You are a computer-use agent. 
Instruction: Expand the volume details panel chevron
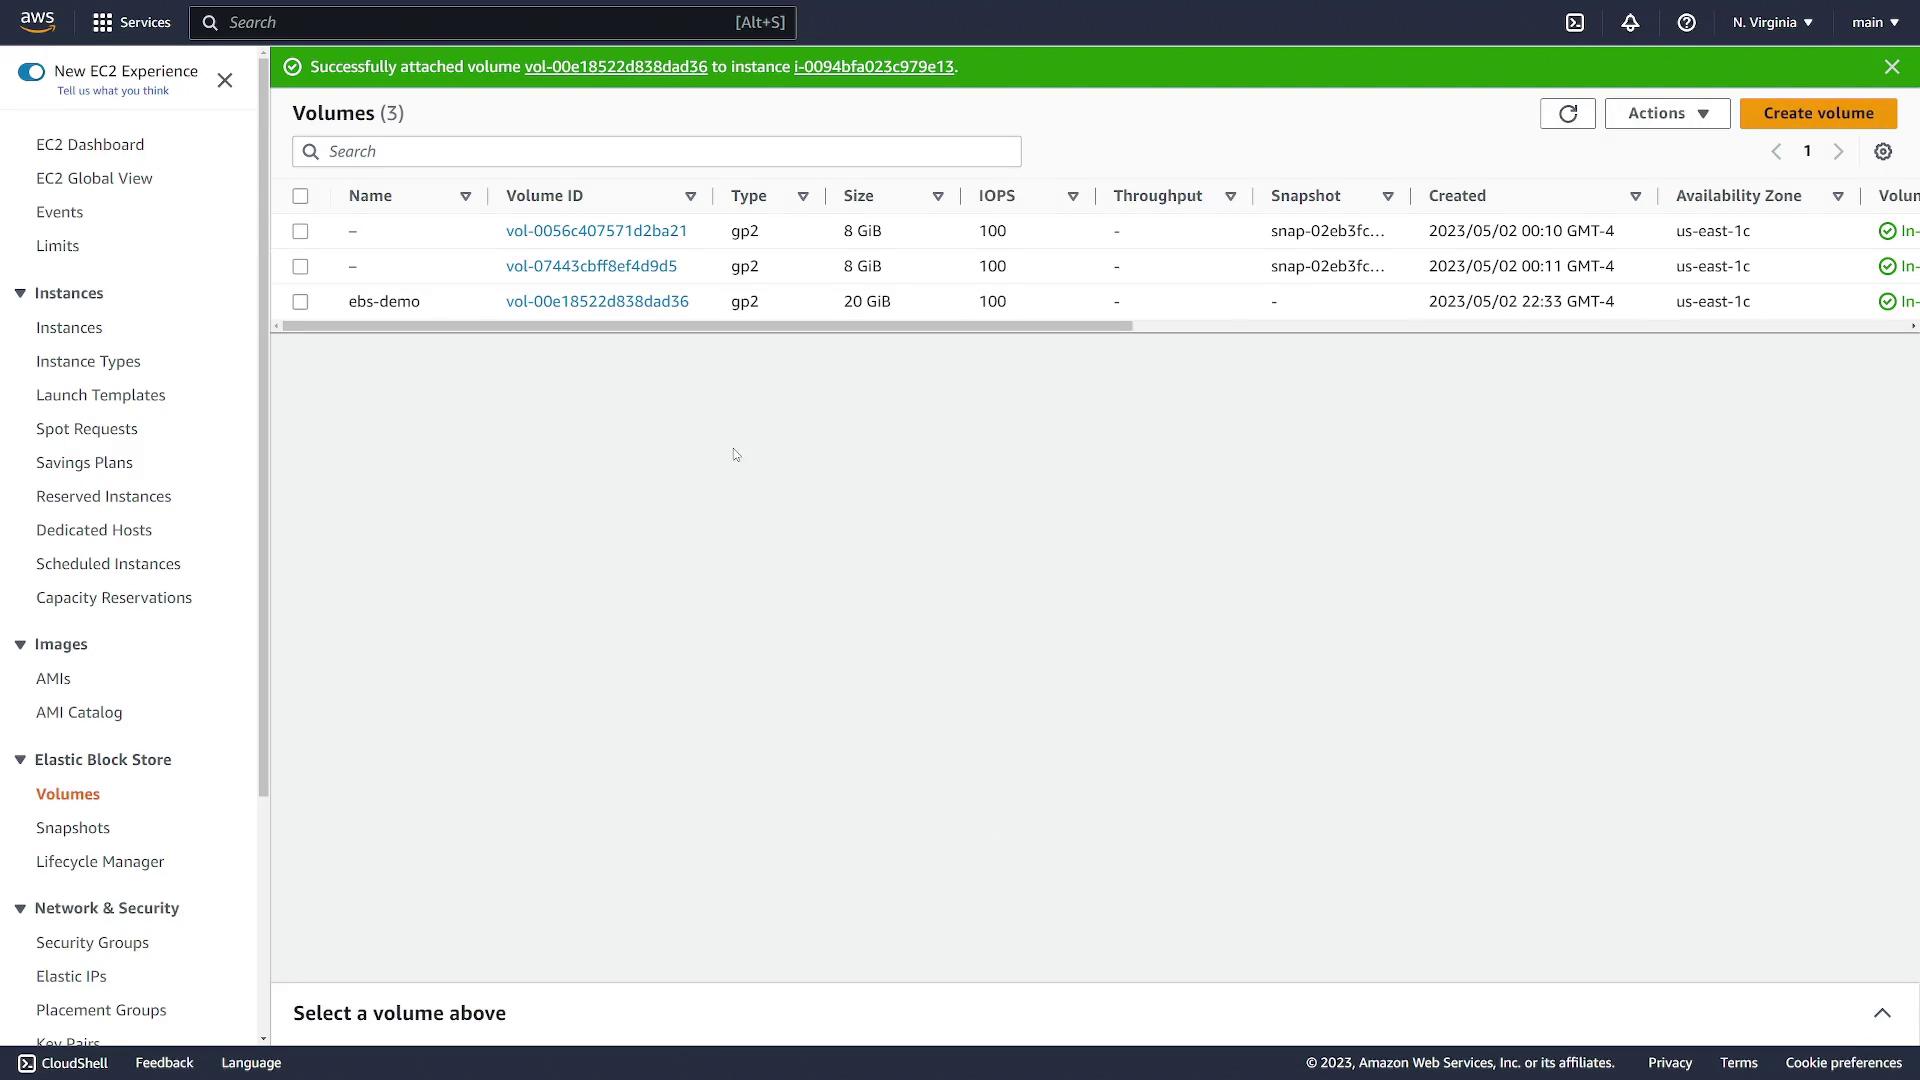(x=1882, y=1013)
